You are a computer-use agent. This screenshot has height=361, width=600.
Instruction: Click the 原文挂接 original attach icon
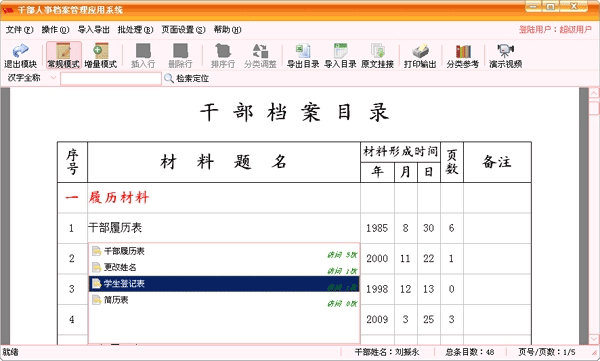tap(377, 56)
